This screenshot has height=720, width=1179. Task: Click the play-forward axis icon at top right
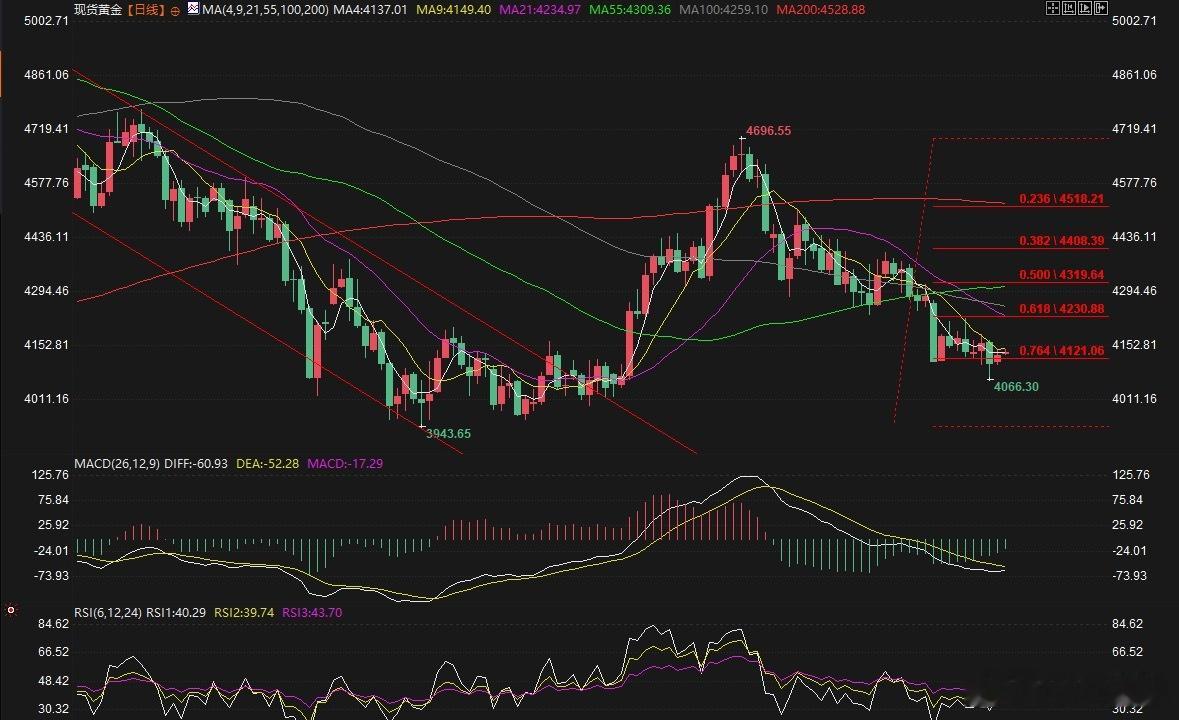(1084, 8)
